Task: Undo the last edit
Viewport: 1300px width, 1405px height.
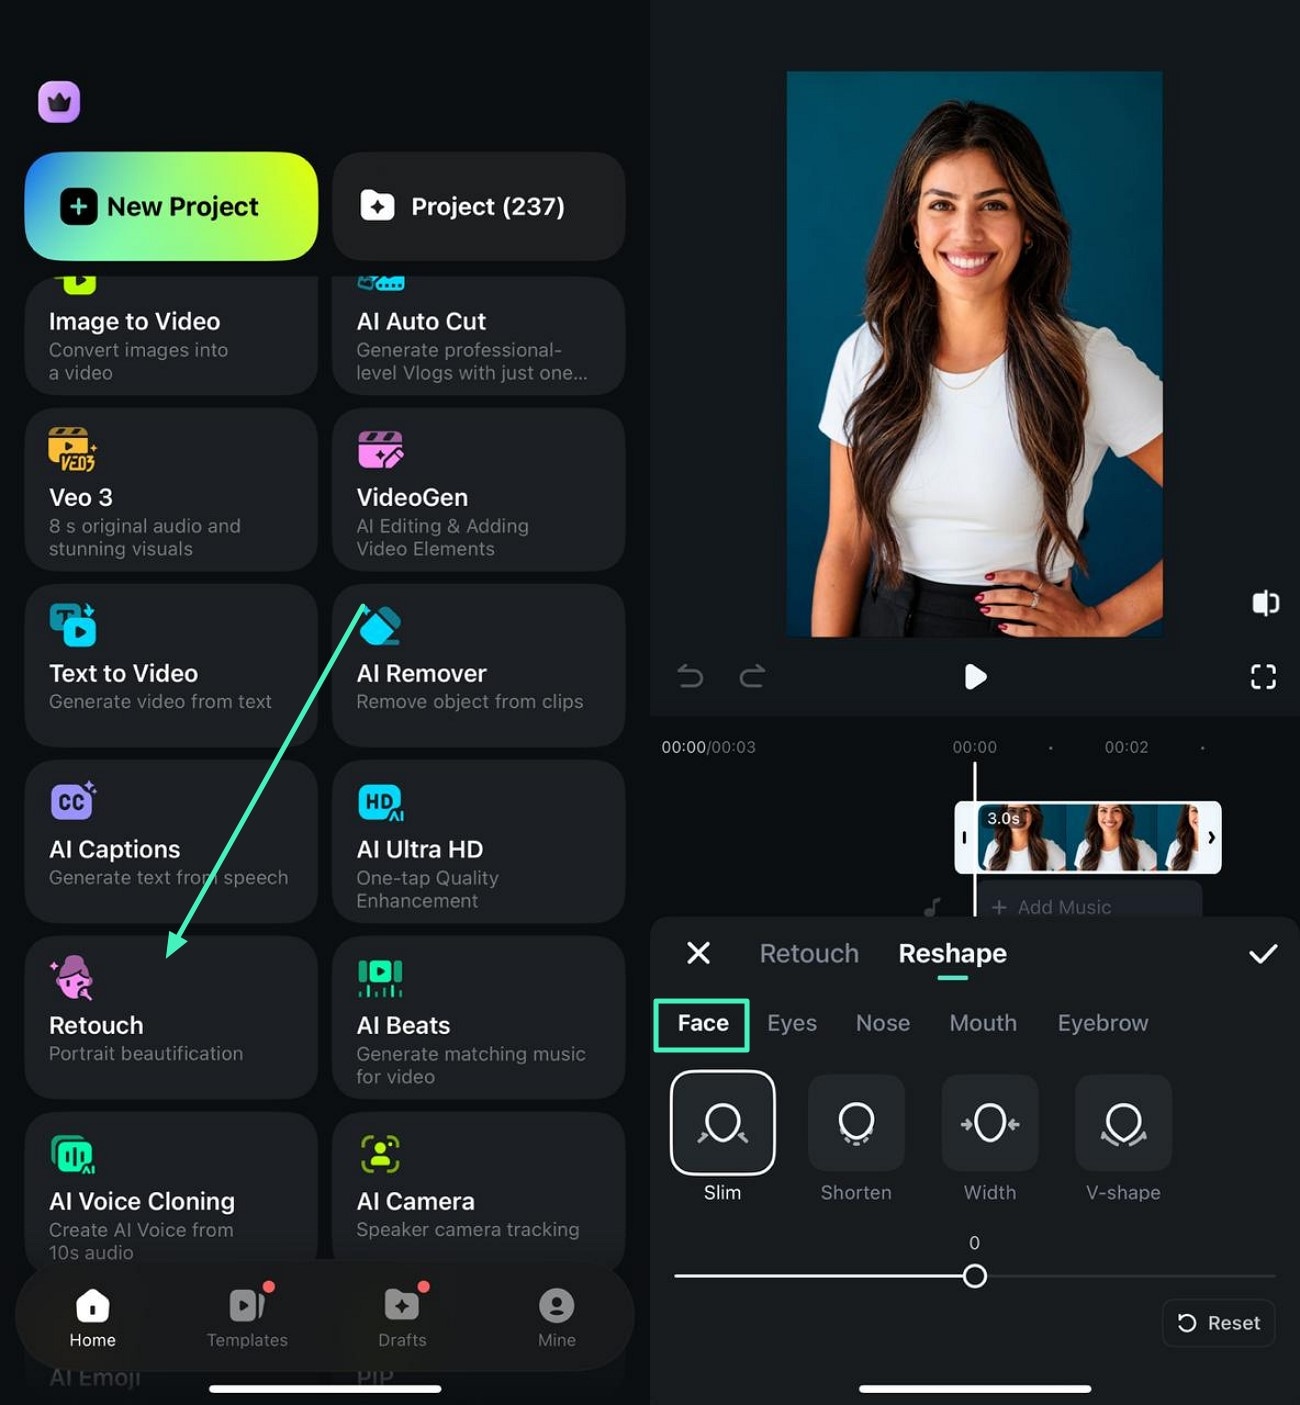Action: (690, 677)
